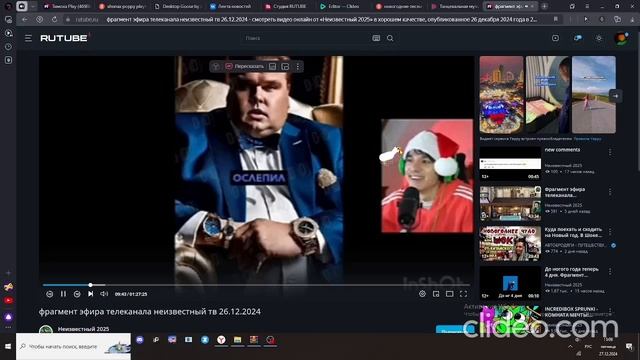
Task: Click the search magnifier icon
Action: point(390,38)
